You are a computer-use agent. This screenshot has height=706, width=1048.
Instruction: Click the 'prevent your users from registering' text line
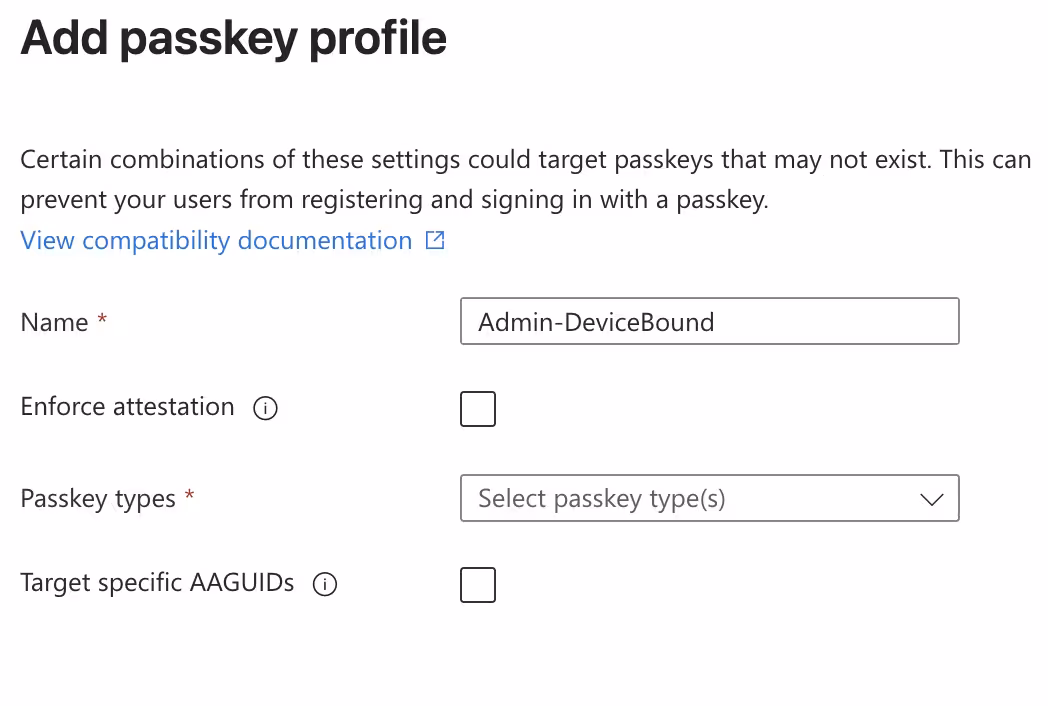pyautogui.click(x=394, y=200)
